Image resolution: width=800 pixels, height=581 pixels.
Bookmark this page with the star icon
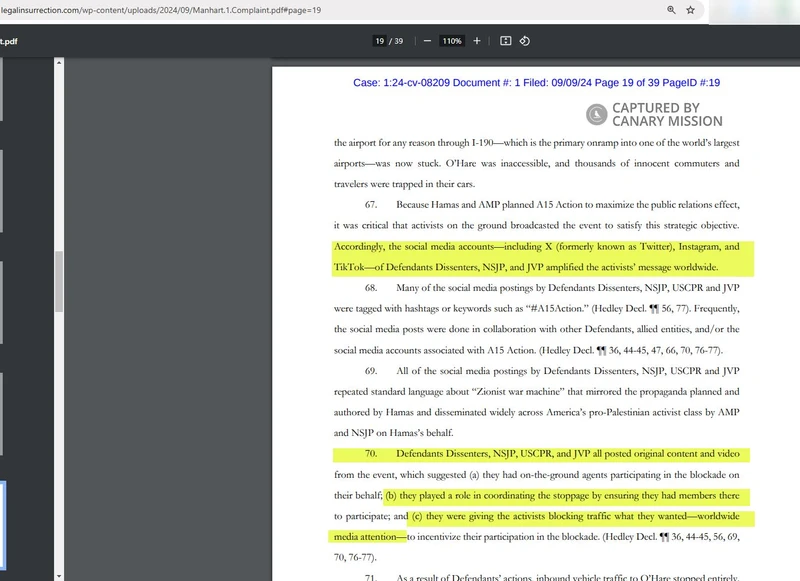[x=690, y=10]
